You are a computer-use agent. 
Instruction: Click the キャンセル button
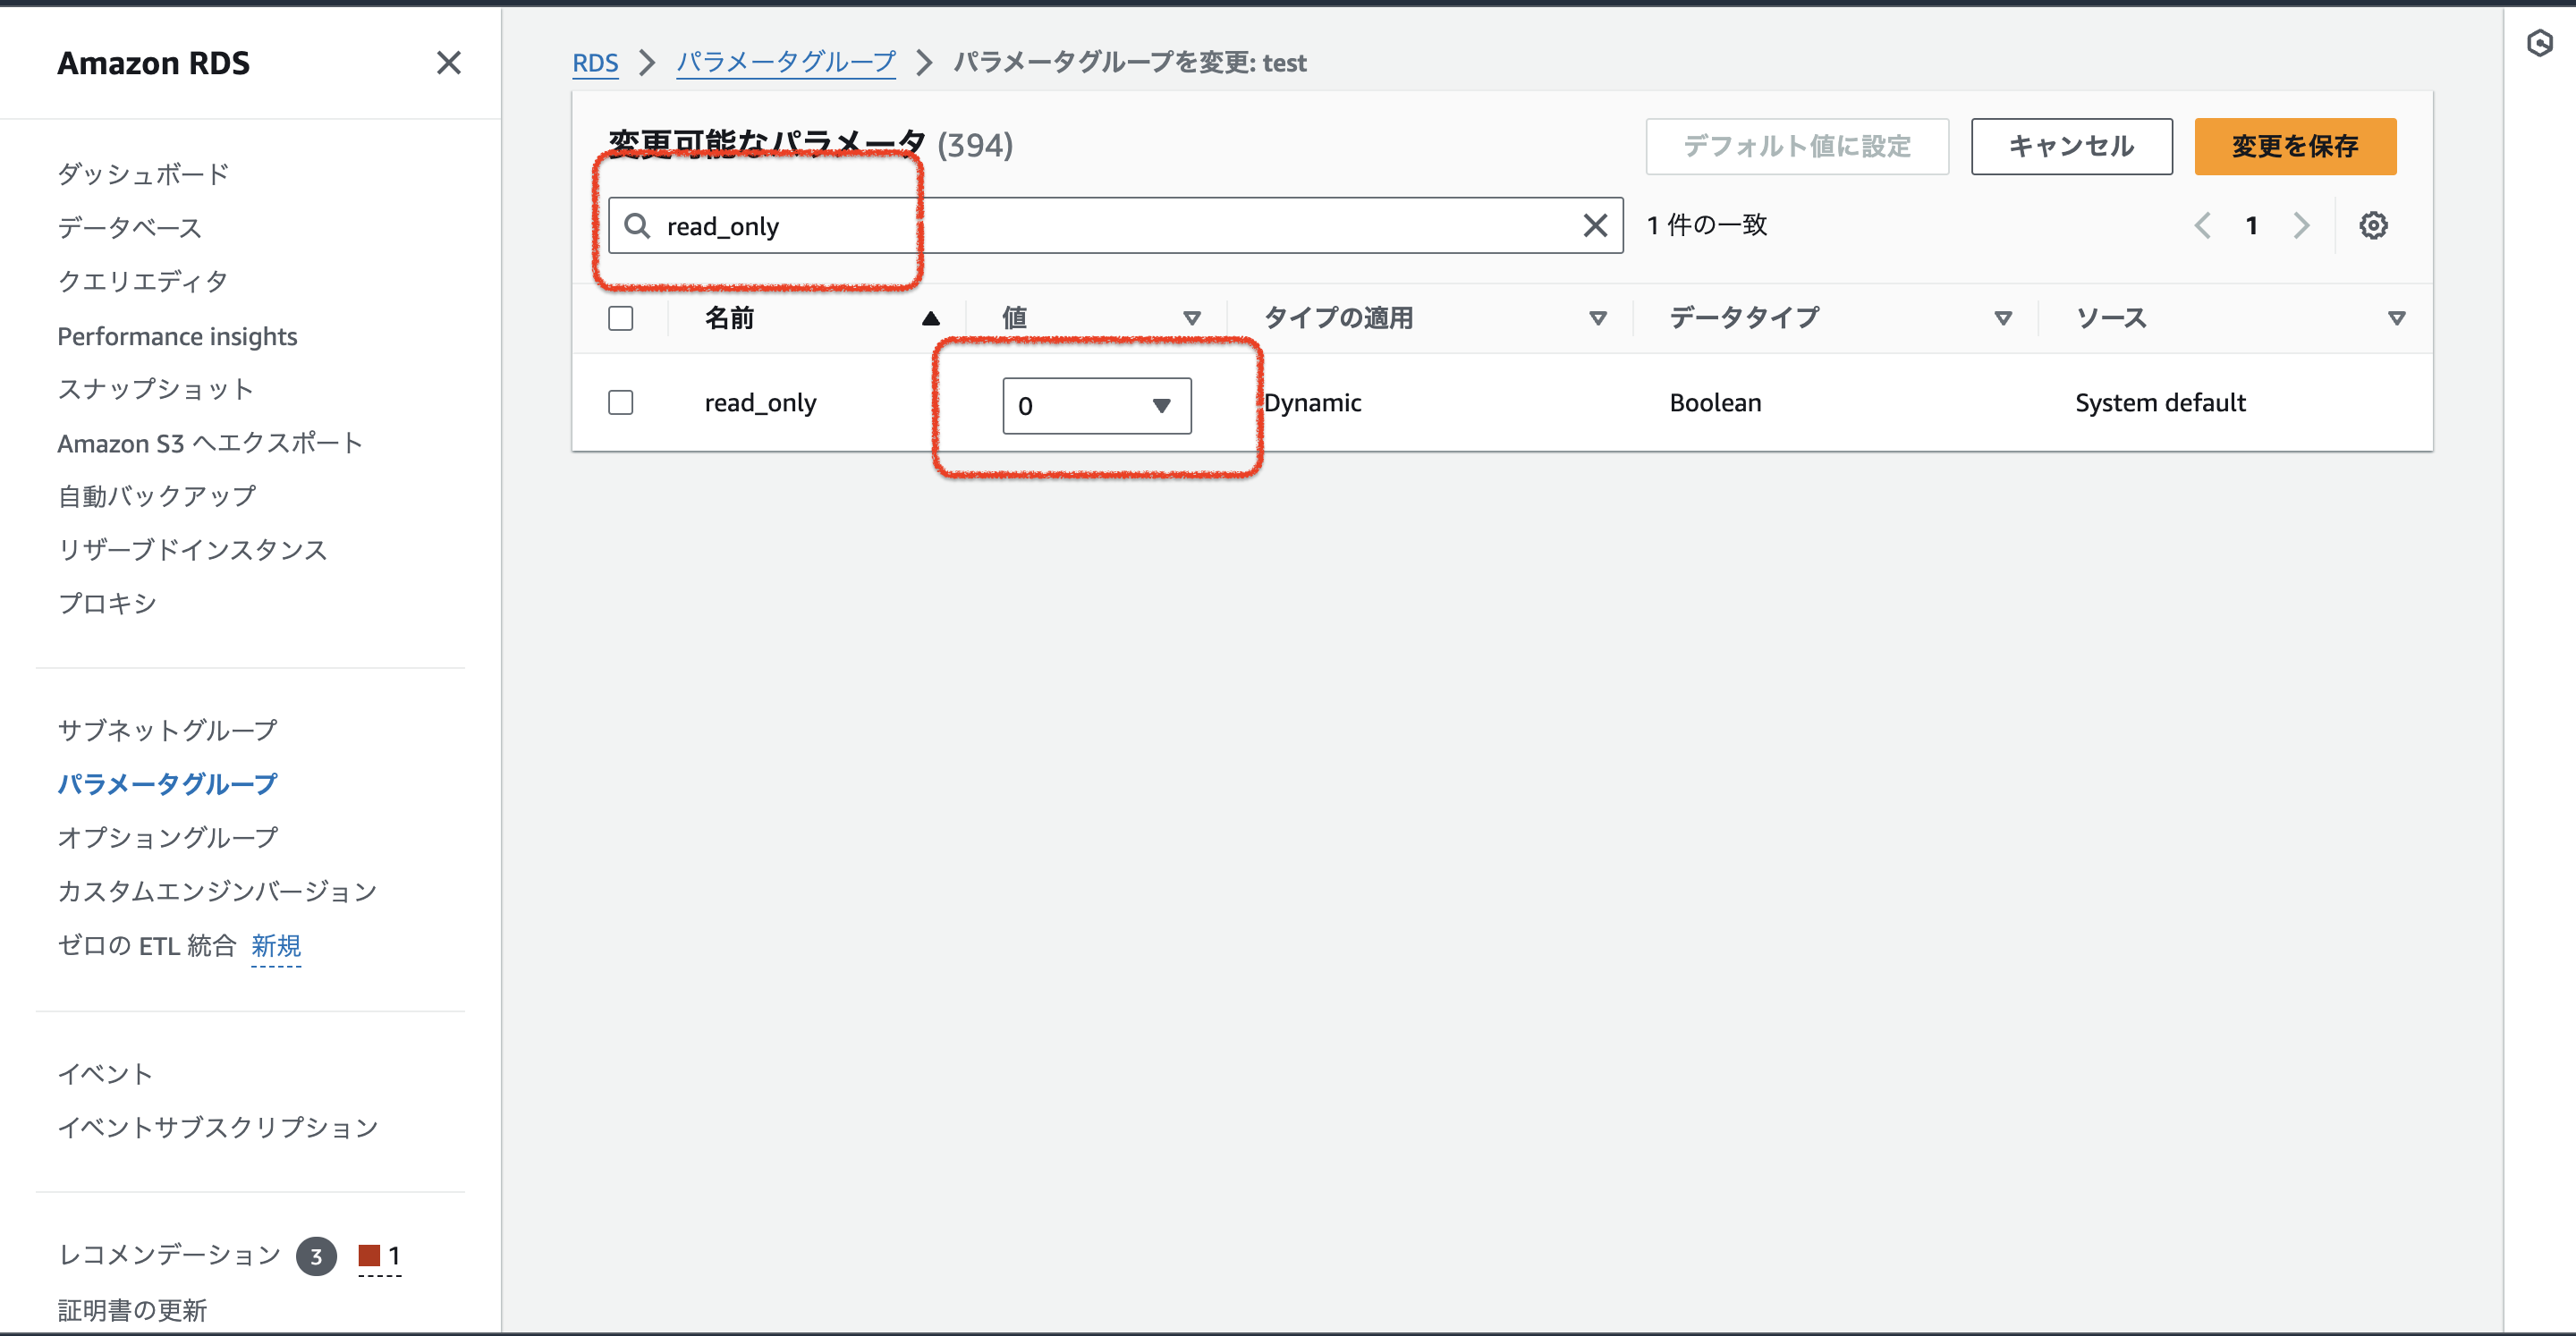(2070, 146)
